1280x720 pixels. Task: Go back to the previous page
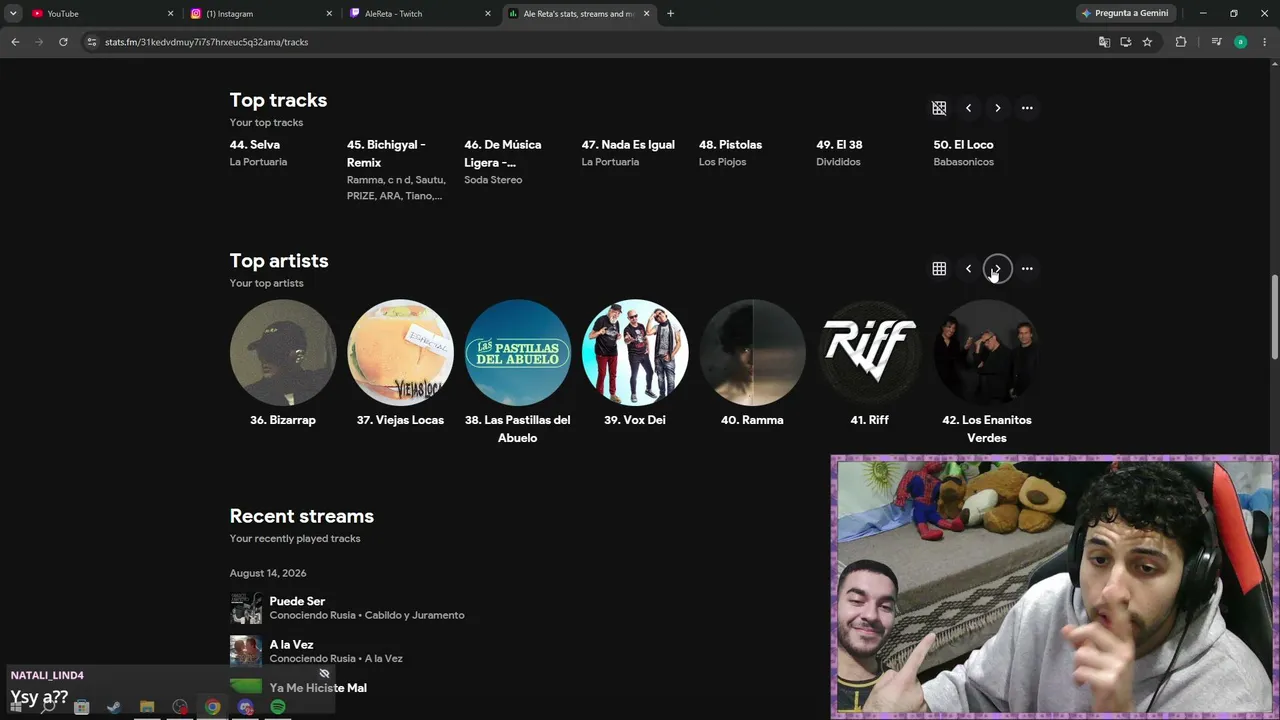click(15, 42)
